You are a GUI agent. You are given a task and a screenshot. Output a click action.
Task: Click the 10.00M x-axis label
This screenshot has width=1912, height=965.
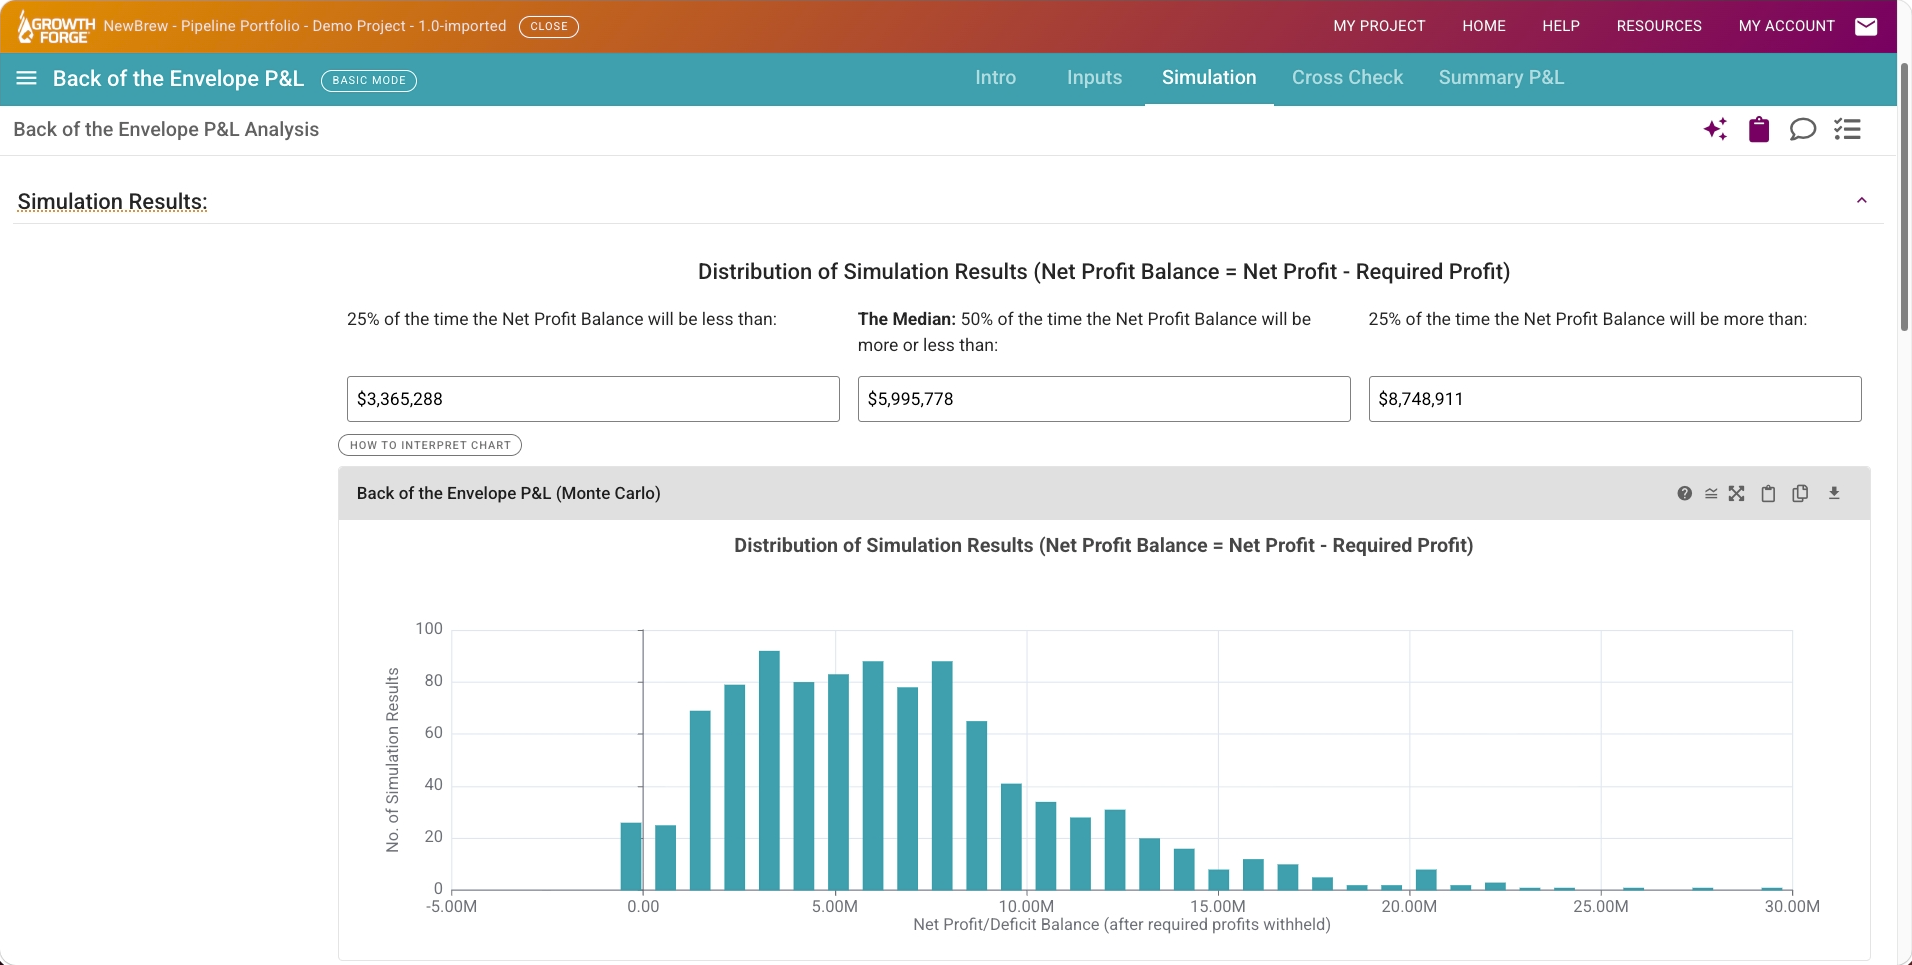click(1026, 906)
